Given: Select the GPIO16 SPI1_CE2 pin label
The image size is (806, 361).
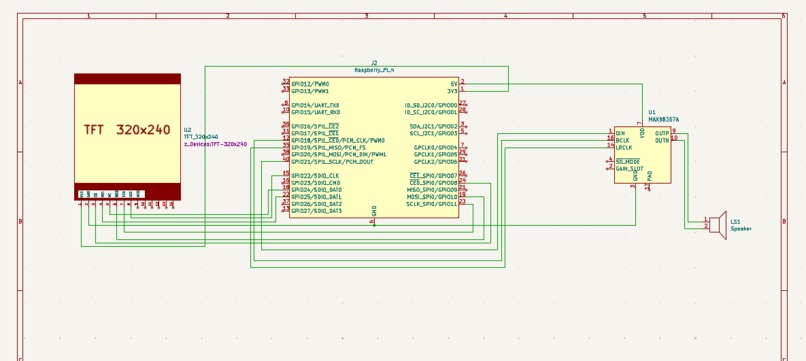Looking at the screenshot, I should (x=315, y=126).
